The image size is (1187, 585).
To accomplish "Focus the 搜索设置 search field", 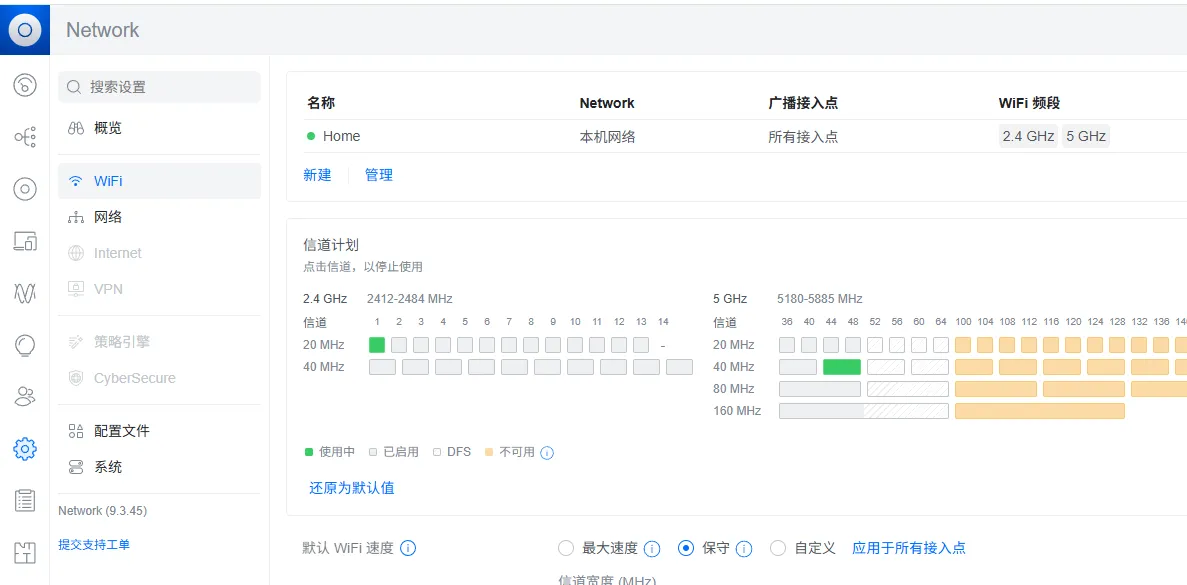I will tap(159, 87).
